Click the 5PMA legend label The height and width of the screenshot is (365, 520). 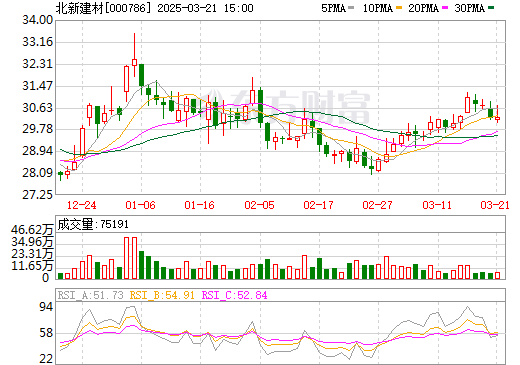tap(333, 8)
